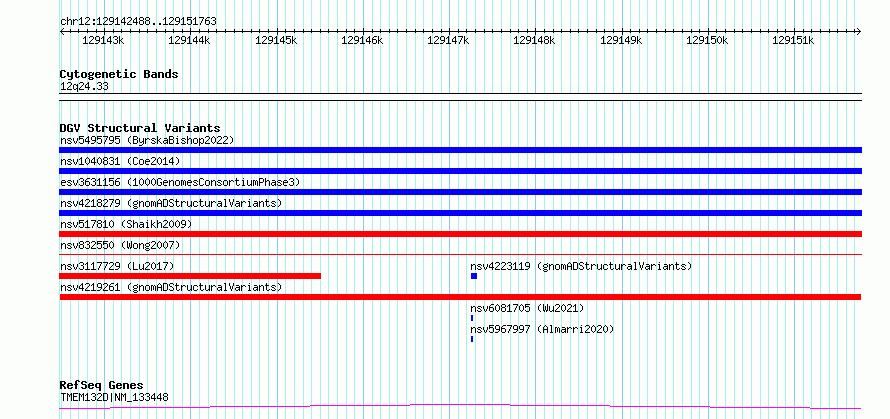Click the nsv517810 (Shaikh2009) label
This screenshot has width=890, height=419.
126,224
